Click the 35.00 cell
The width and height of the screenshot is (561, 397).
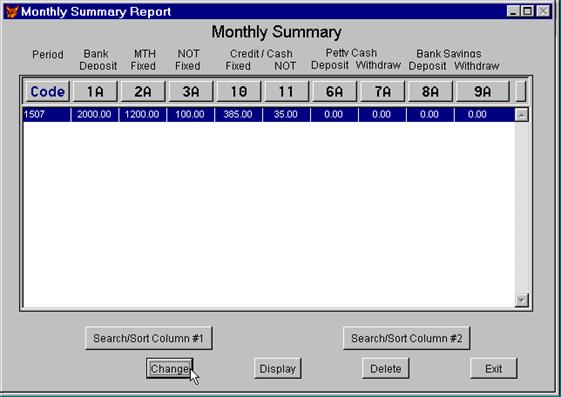tap(286, 114)
